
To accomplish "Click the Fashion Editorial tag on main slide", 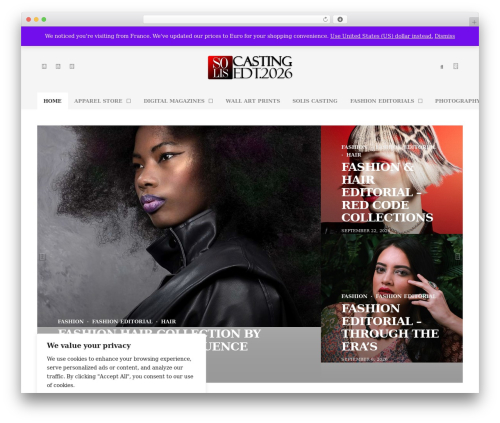I will pyautogui.click(x=122, y=321).
